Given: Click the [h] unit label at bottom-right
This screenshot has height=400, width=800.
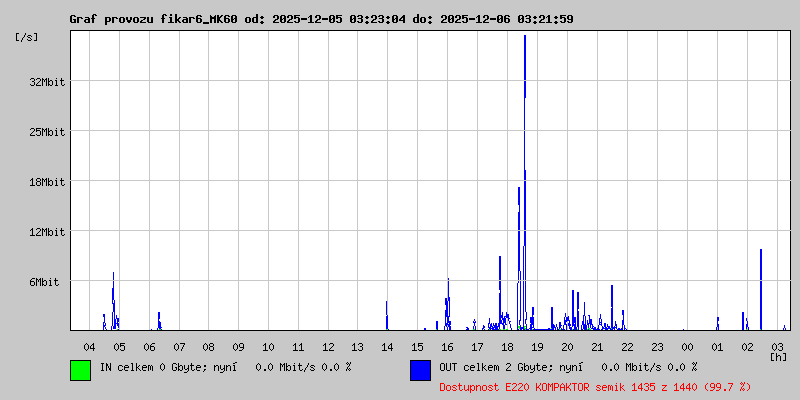Looking at the screenshot, I should (779, 356).
